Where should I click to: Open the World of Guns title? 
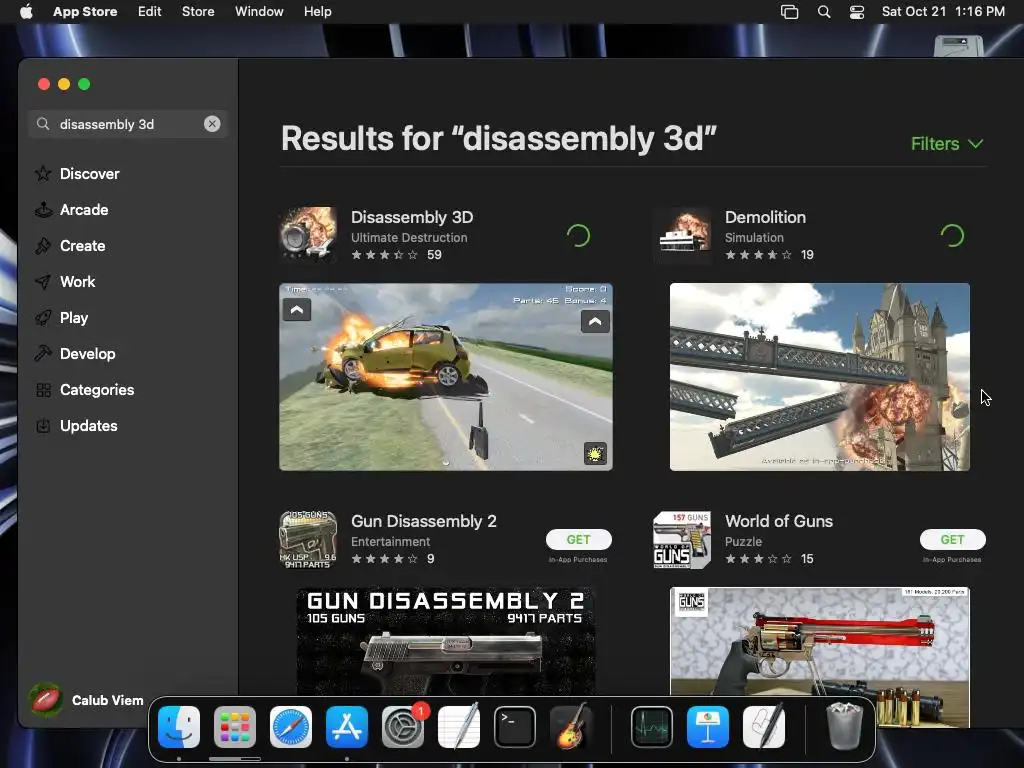click(779, 521)
